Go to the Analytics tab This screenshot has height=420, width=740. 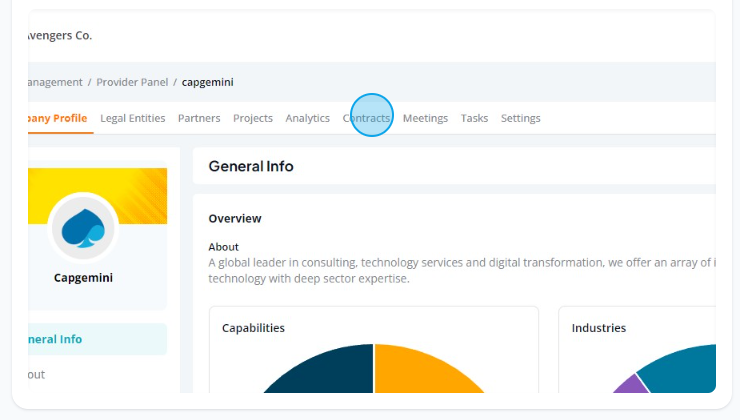307,118
